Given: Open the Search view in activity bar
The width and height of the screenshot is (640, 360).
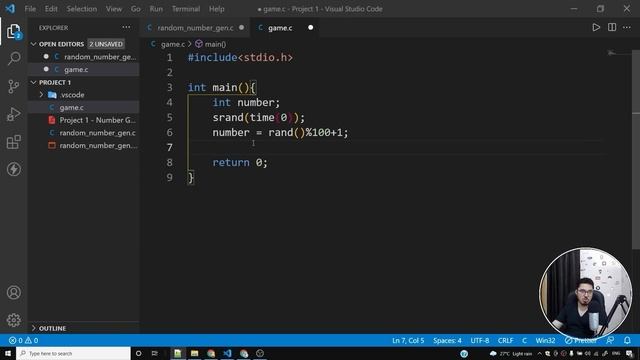Looking at the screenshot, I should (x=13, y=58).
